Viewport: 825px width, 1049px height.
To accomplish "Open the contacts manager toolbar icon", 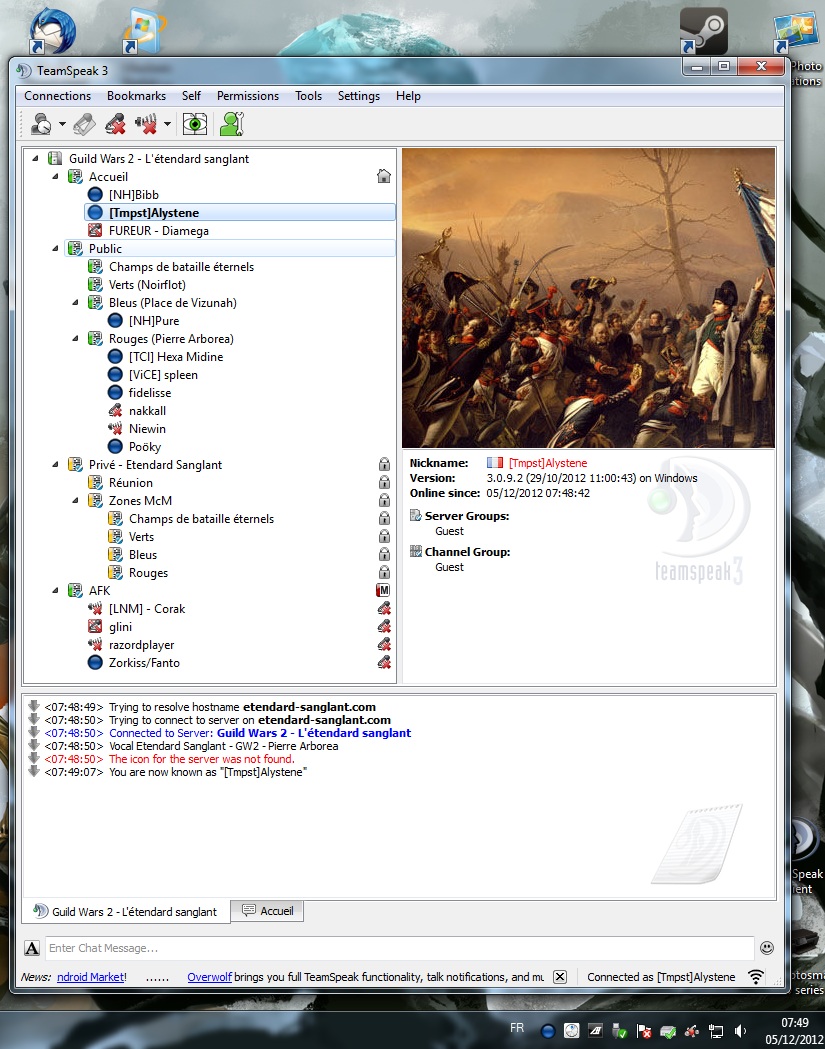I will point(232,124).
